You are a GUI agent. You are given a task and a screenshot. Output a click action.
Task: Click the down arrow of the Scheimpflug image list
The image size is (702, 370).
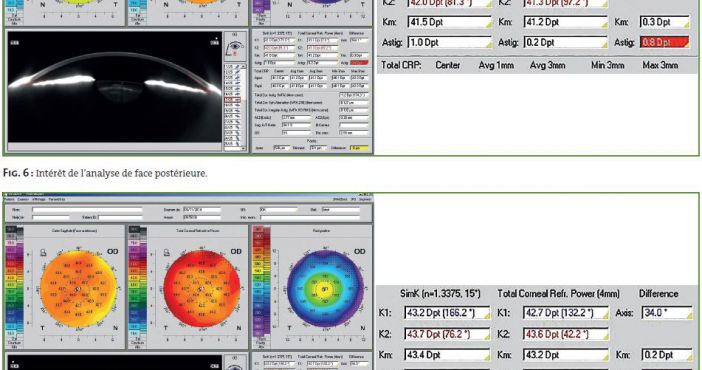coord(244,148)
